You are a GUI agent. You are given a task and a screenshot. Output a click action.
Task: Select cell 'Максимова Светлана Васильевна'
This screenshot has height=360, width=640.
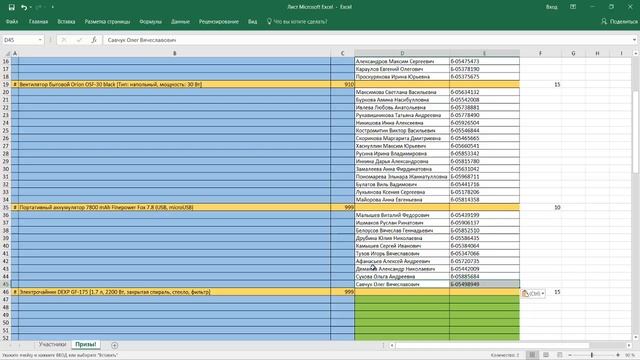point(402,92)
